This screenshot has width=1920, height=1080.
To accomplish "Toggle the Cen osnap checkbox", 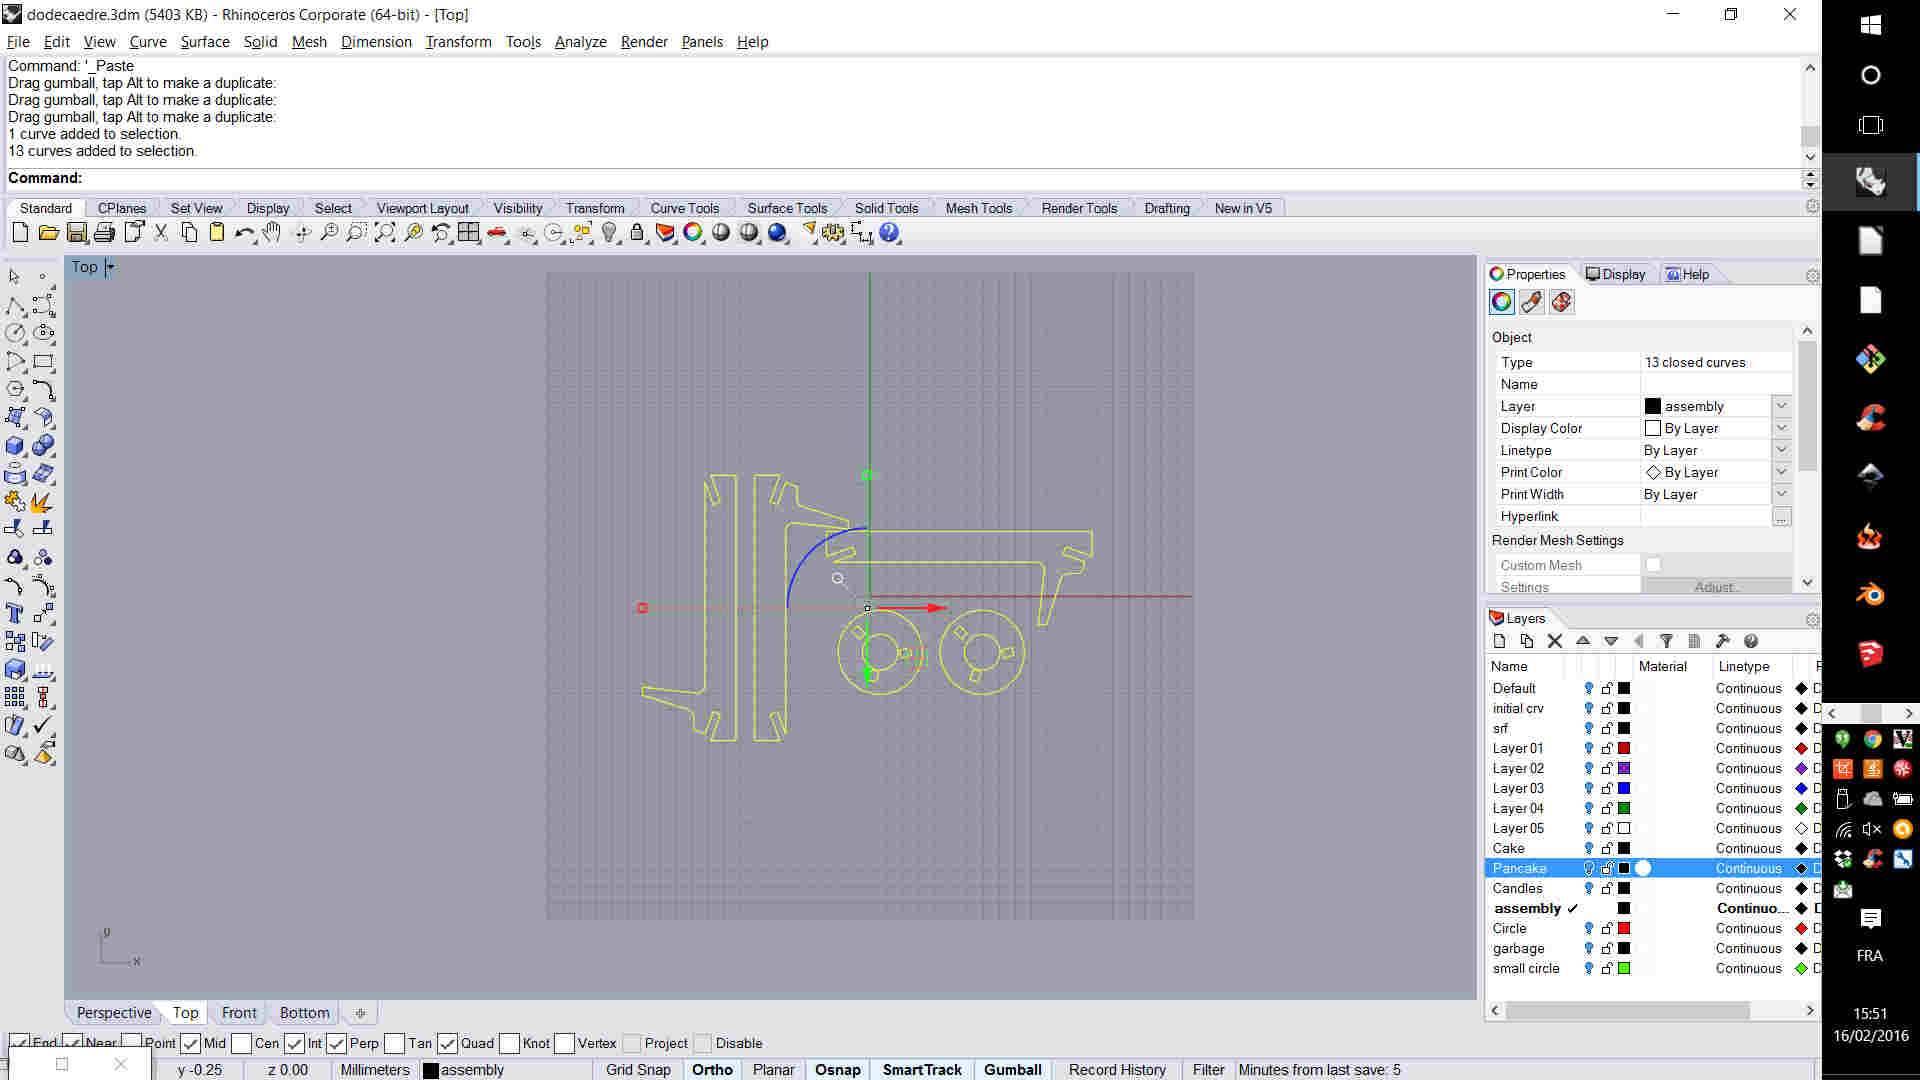I will (x=241, y=1043).
